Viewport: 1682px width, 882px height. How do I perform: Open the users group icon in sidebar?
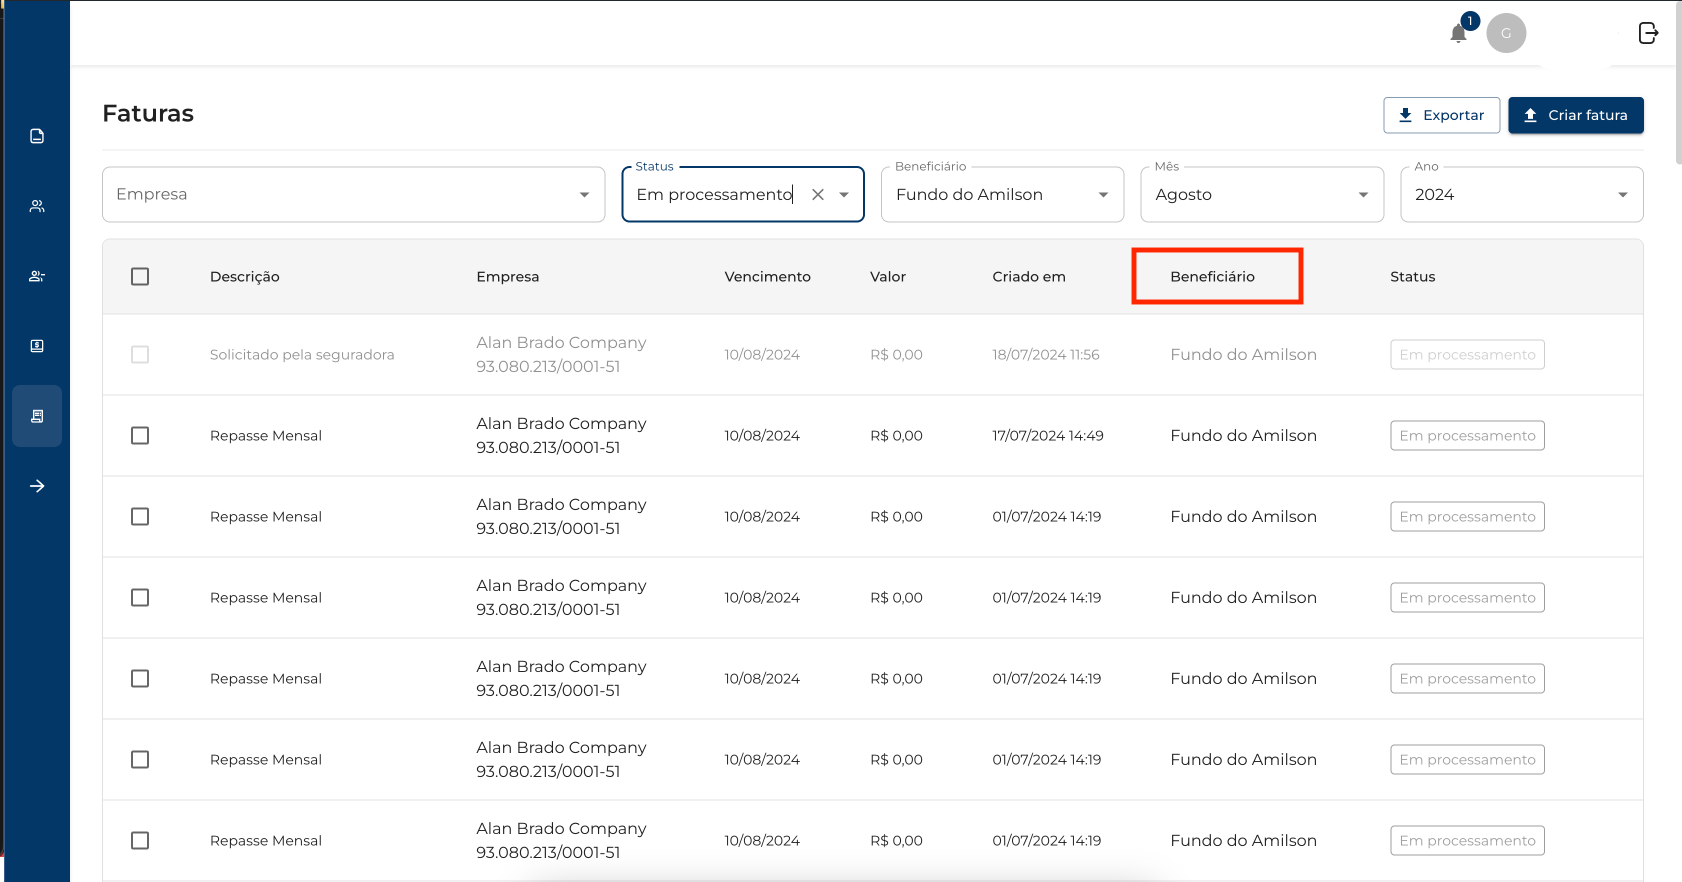[37, 206]
